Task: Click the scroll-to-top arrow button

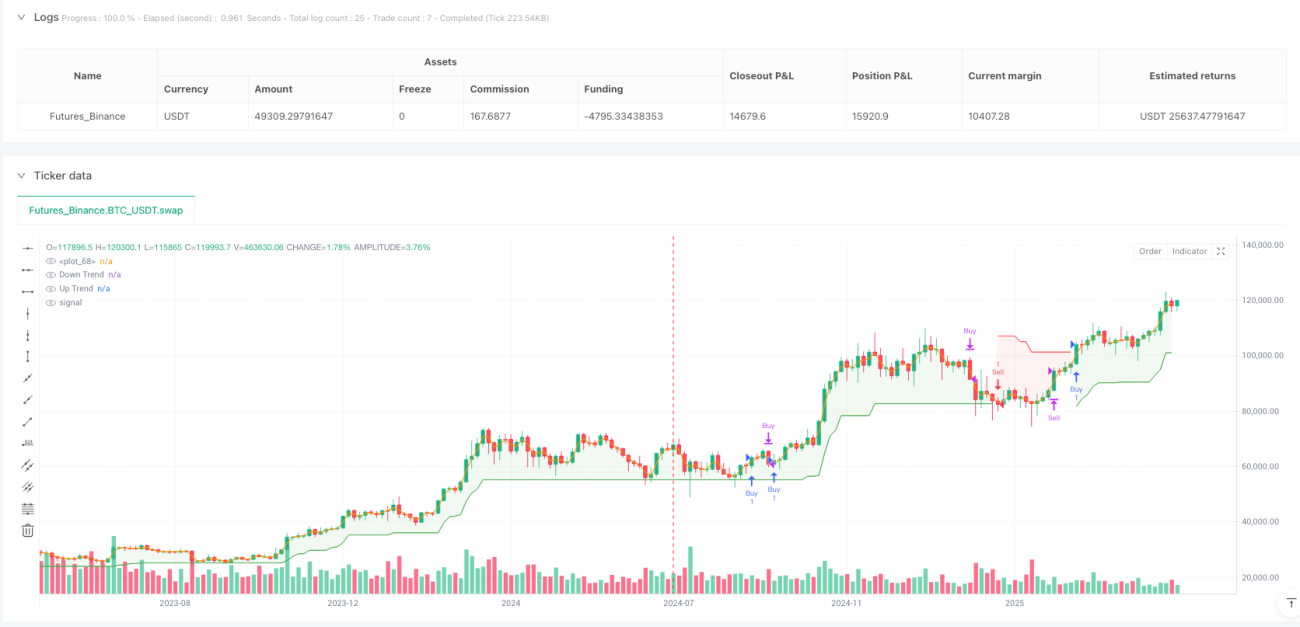Action: pos(1287,605)
